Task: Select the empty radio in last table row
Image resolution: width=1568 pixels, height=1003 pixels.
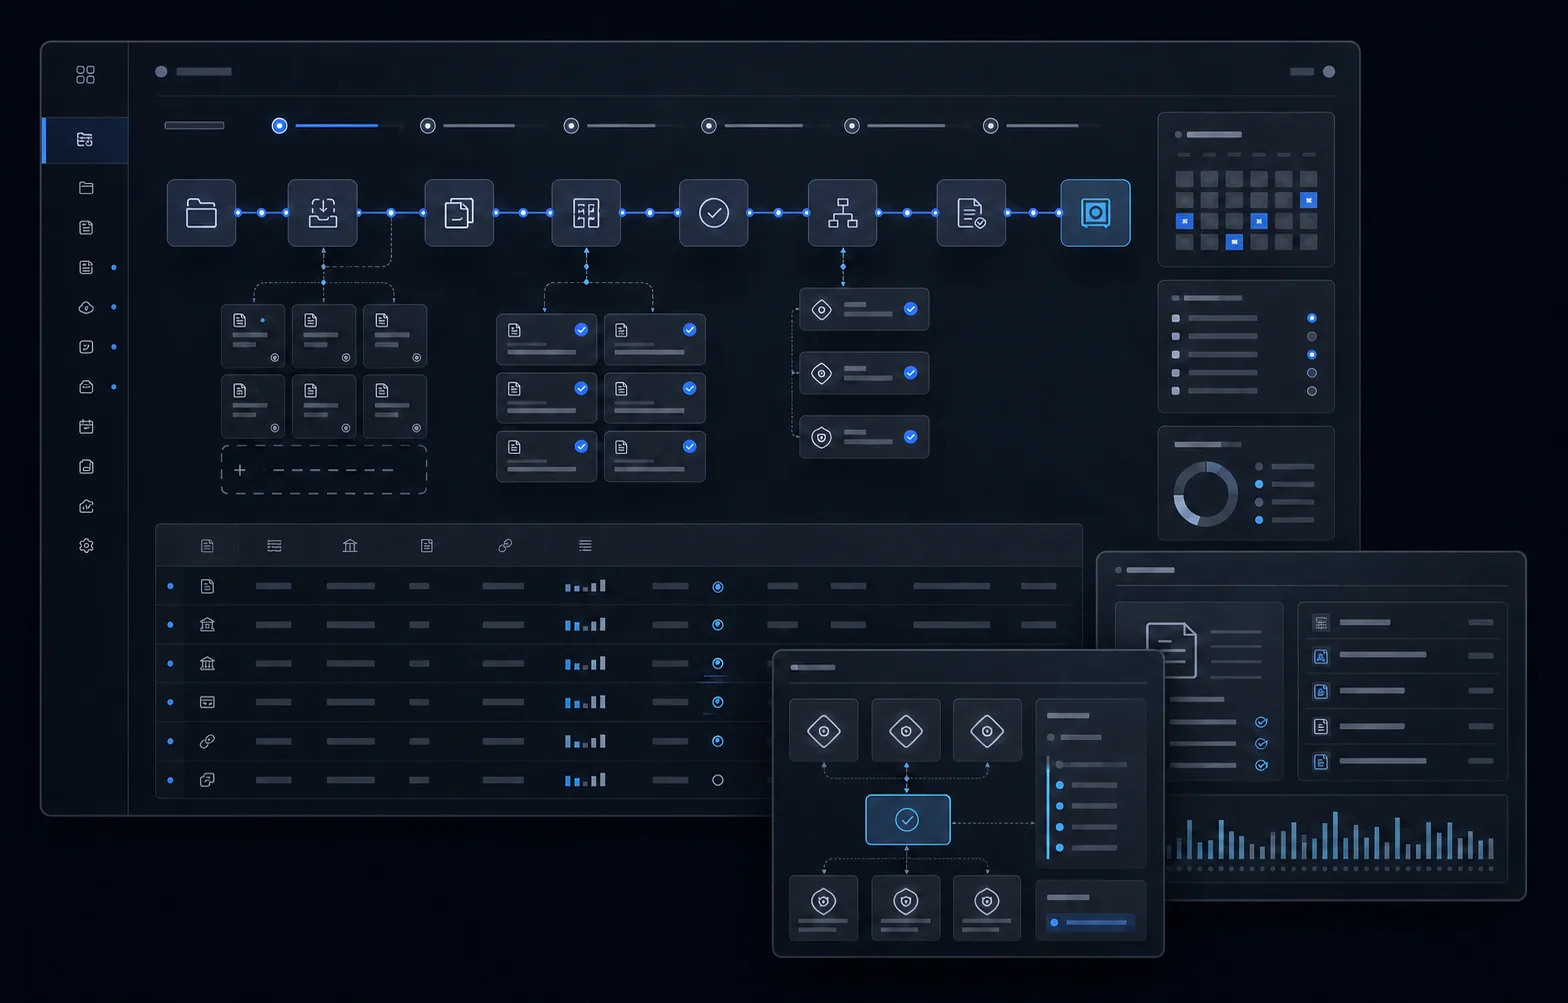Action: (x=718, y=780)
